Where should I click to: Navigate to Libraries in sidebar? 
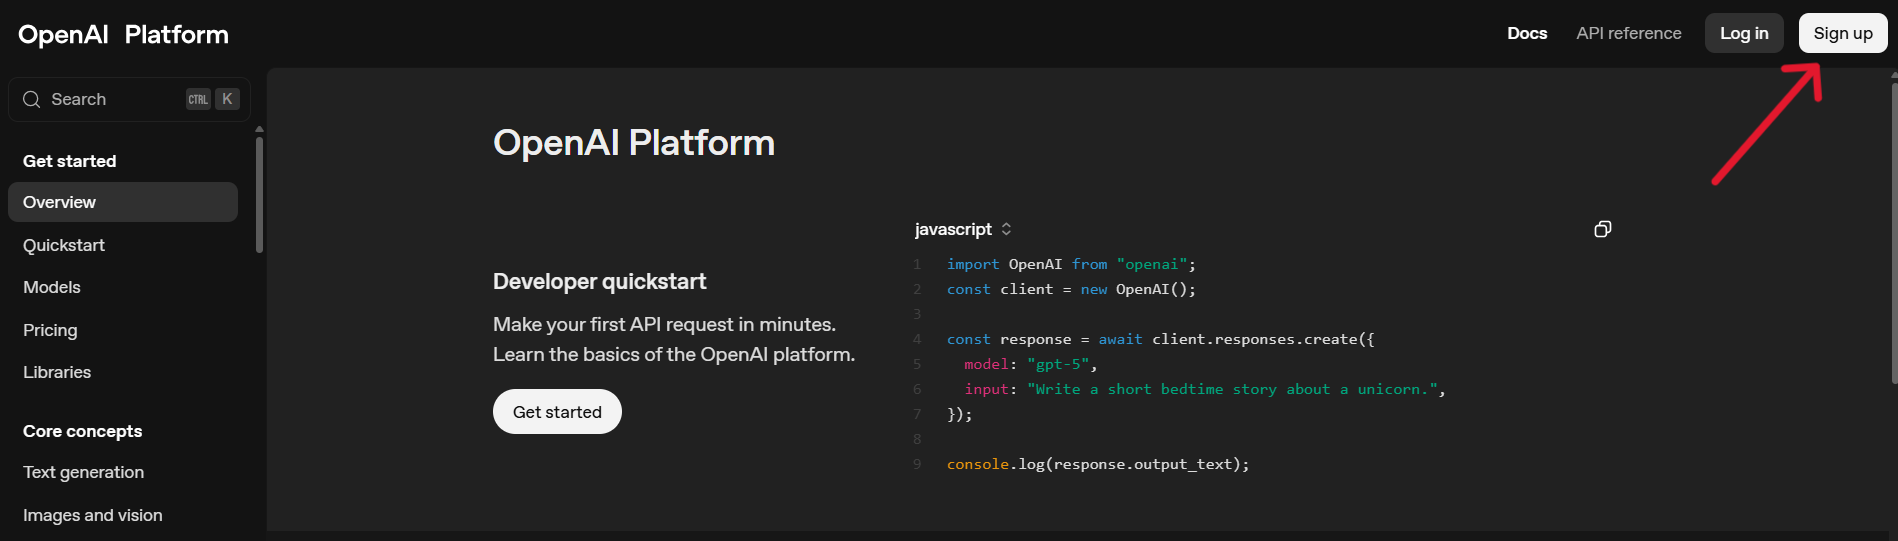(x=57, y=372)
